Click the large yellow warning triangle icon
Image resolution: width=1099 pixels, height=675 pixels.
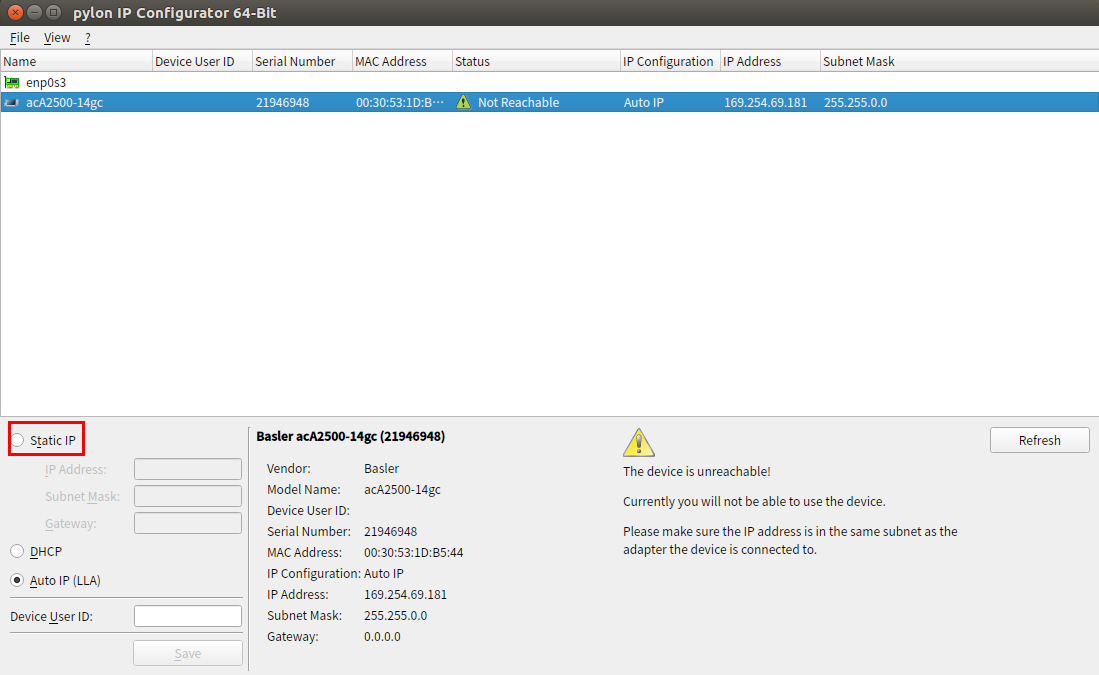(x=639, y=442)
